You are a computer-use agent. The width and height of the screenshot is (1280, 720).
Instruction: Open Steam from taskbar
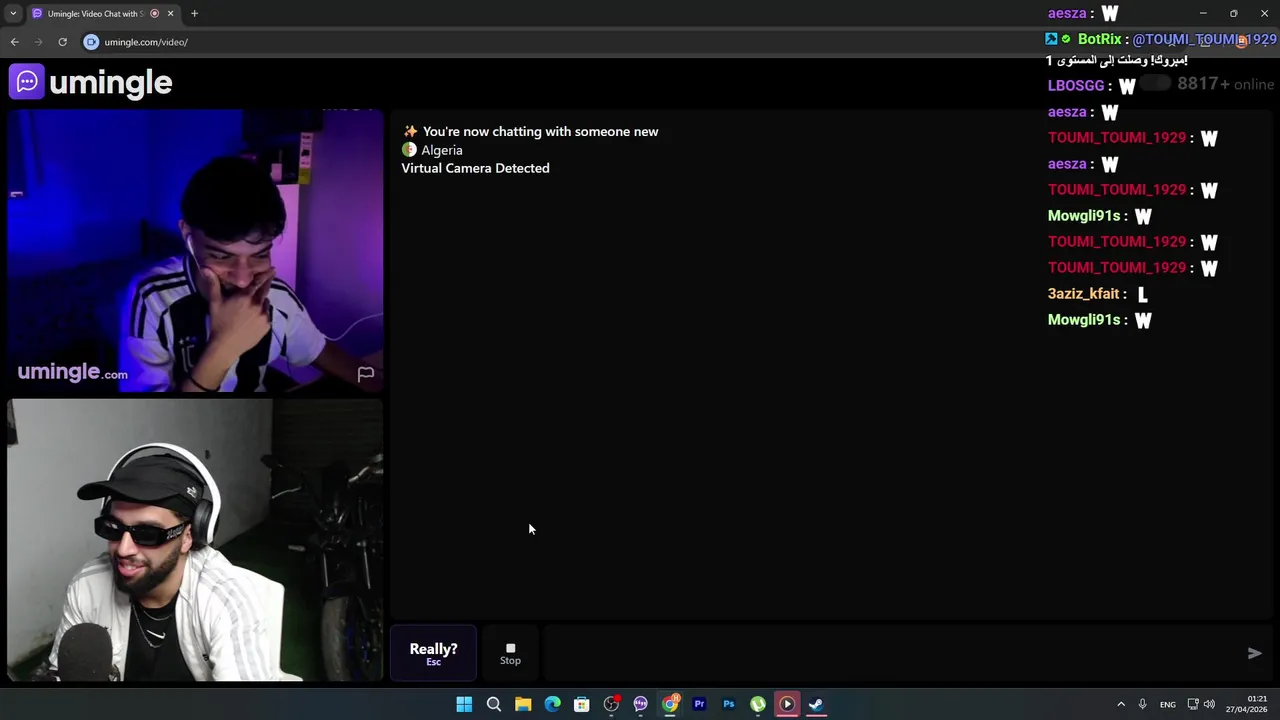[x=816, y=704]
